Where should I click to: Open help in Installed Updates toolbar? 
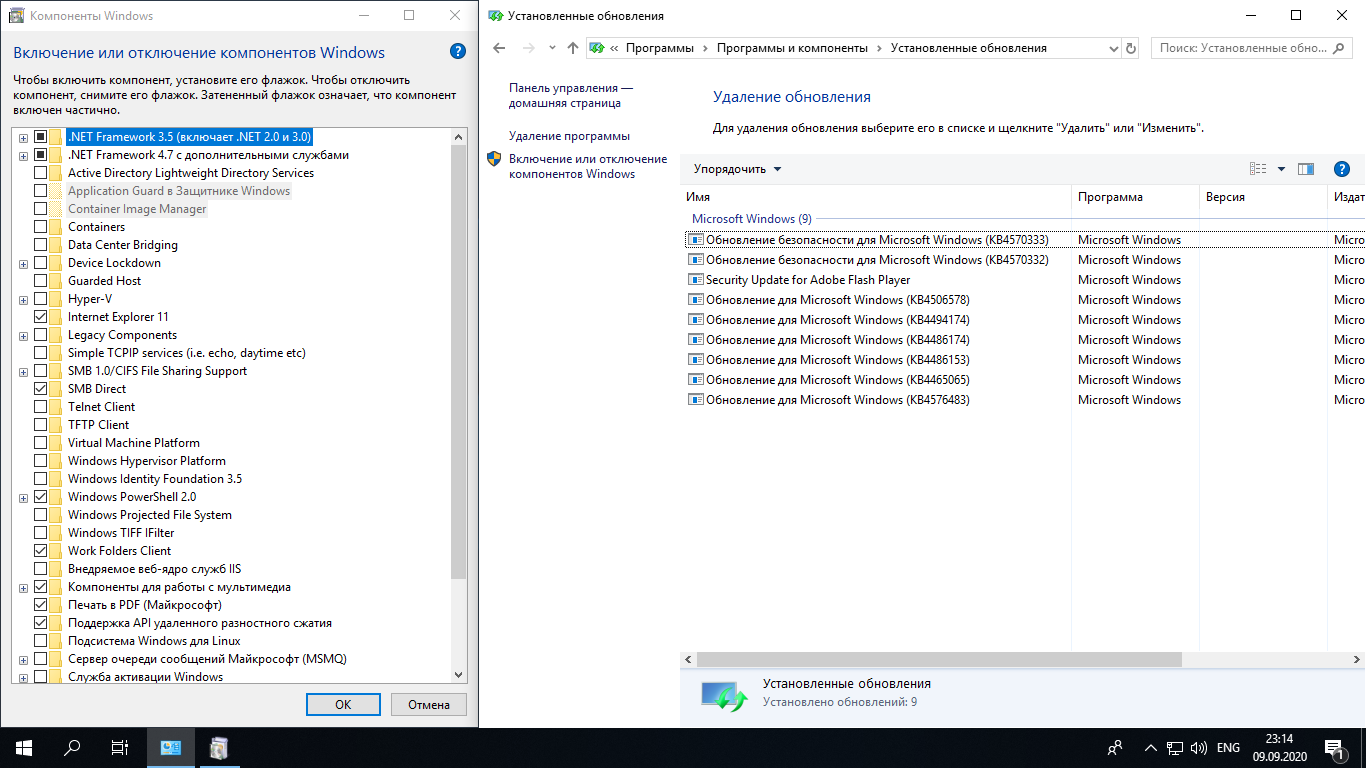pyautogui.click(x=1342, y=169)
